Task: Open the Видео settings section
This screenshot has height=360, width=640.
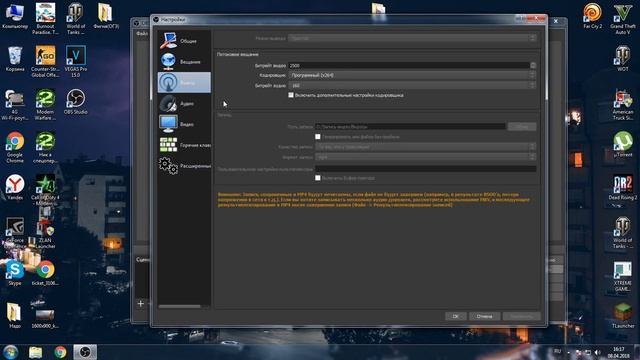Action: [x=184, y=124]
